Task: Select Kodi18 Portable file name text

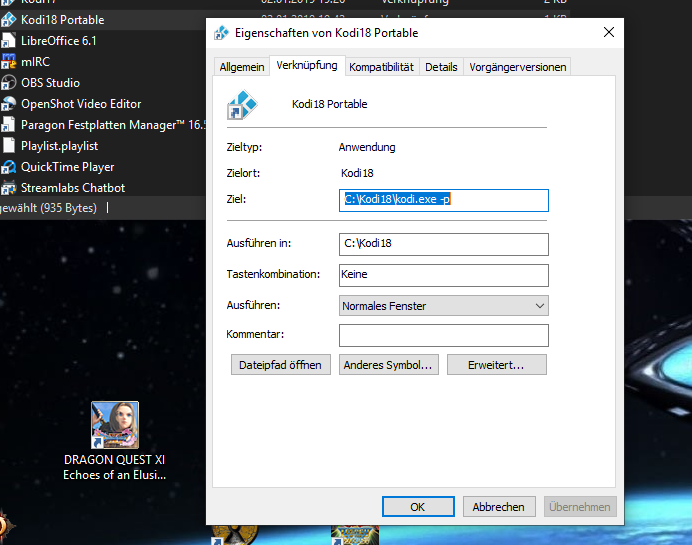Action: [x=63, y=20]
